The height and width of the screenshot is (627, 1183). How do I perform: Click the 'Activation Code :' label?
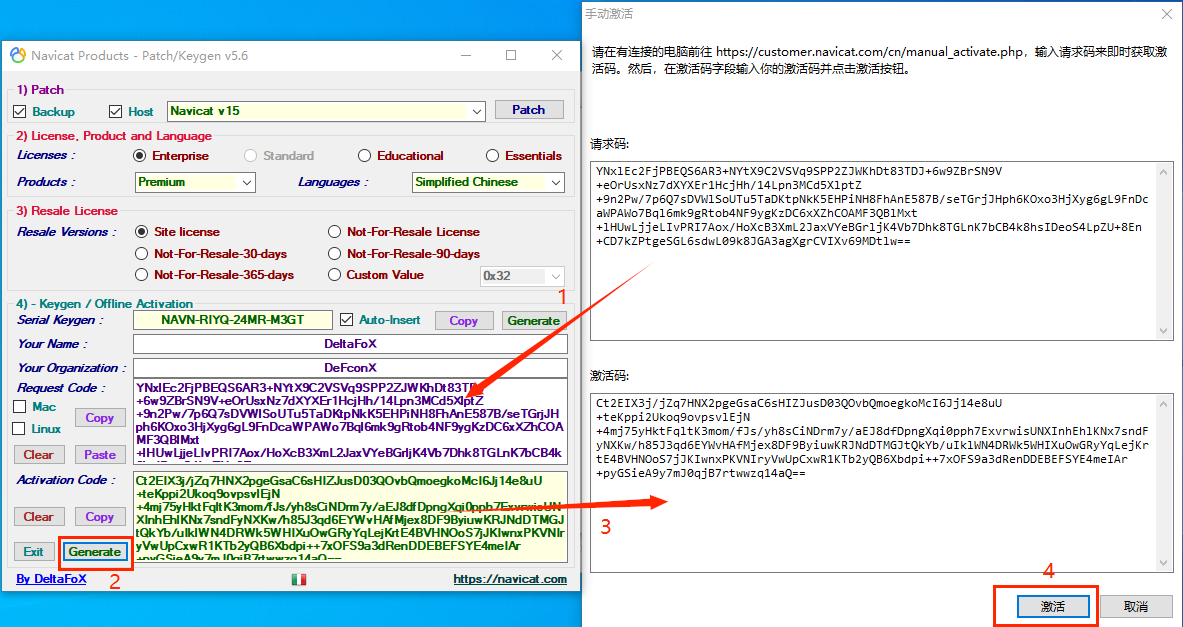(x=67, y=480)
